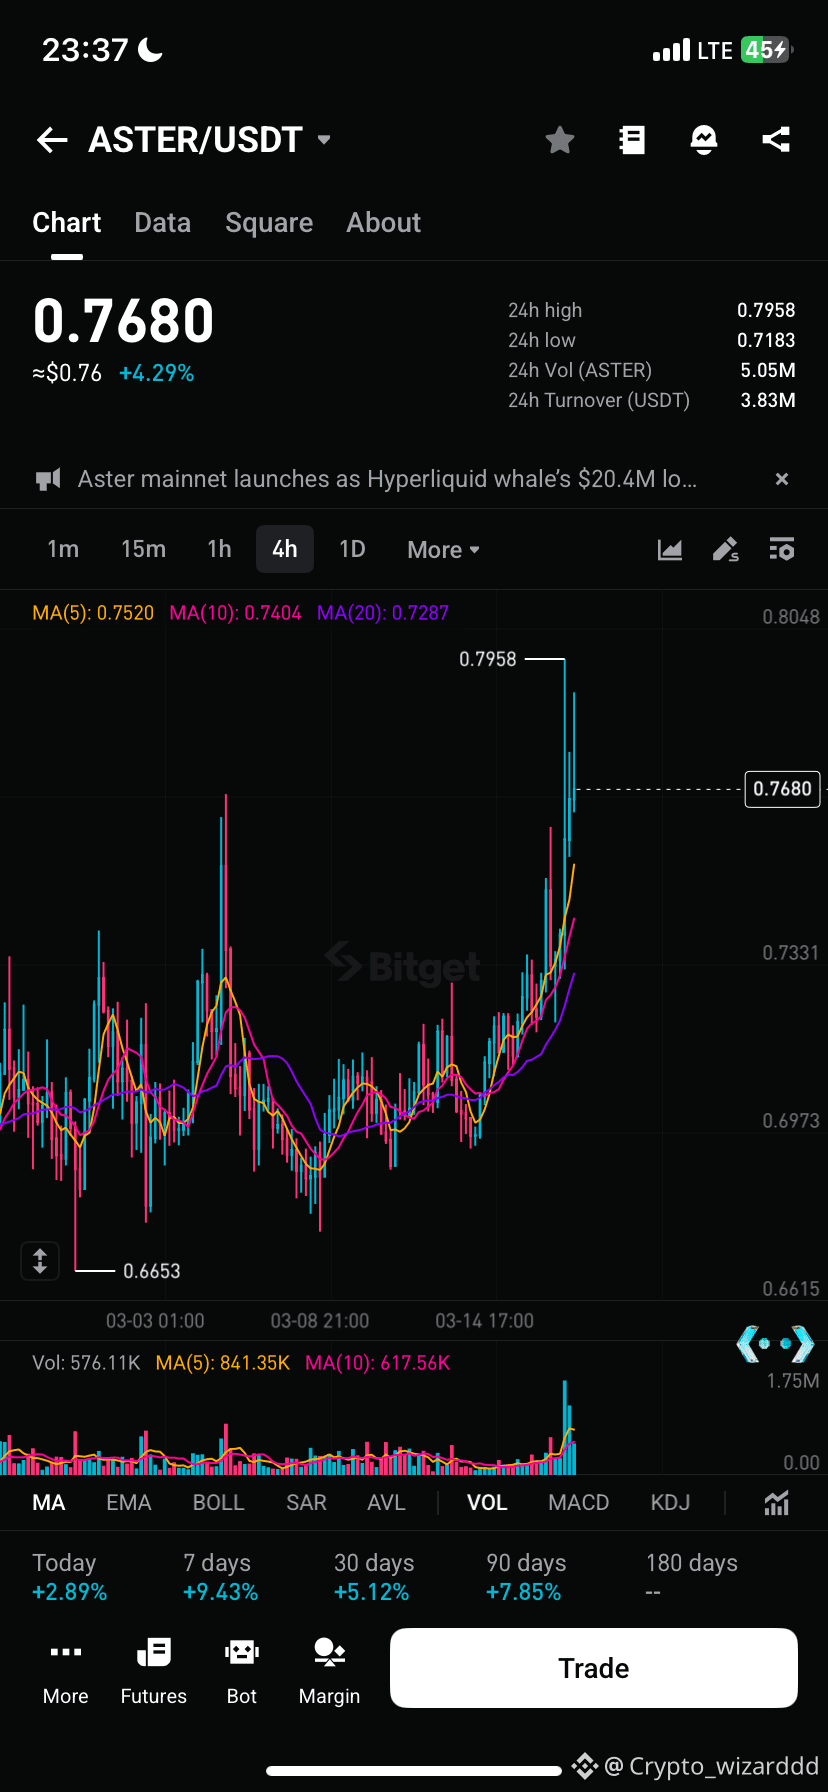Select the 1D timeframe
Viewport: 828px width, 1792px height.
352,549
